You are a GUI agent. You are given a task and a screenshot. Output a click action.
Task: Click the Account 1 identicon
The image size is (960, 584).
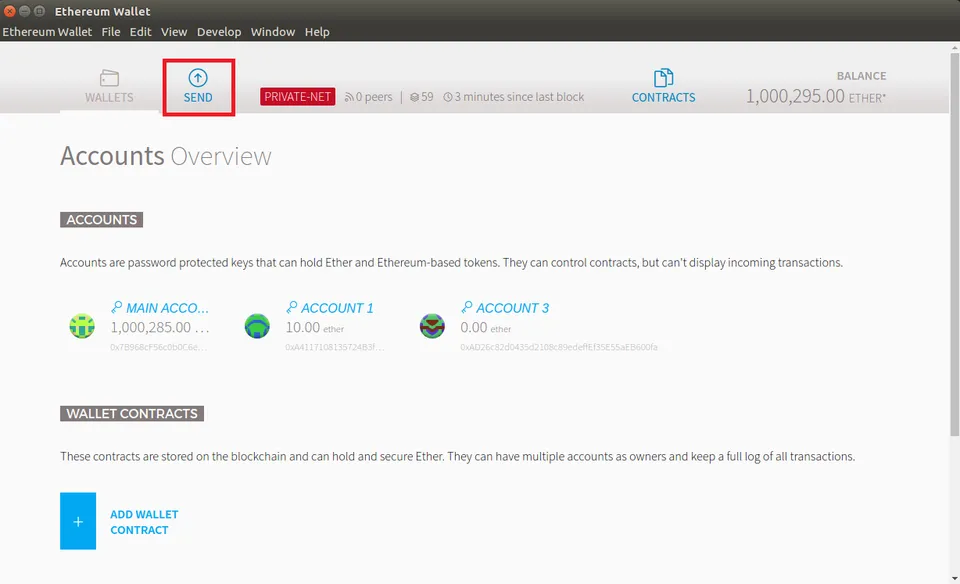point(257,326)
